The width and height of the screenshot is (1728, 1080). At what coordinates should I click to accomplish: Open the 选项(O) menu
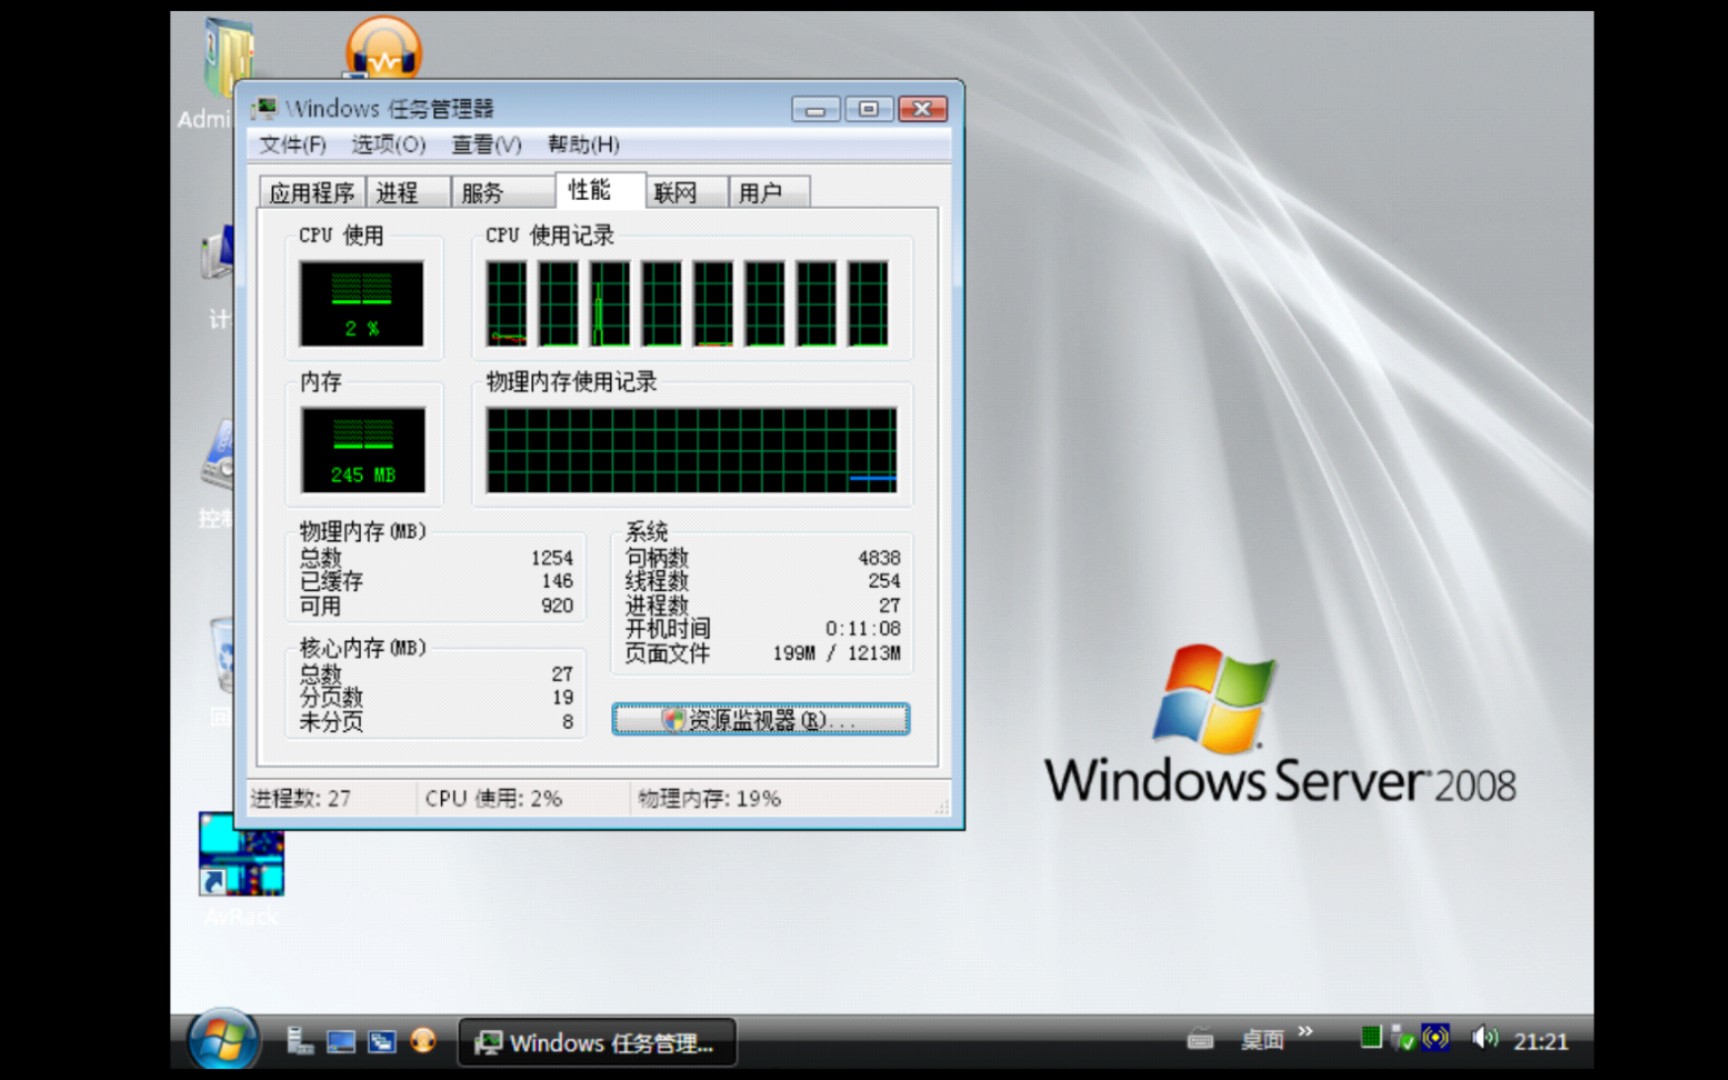(388, 145)
